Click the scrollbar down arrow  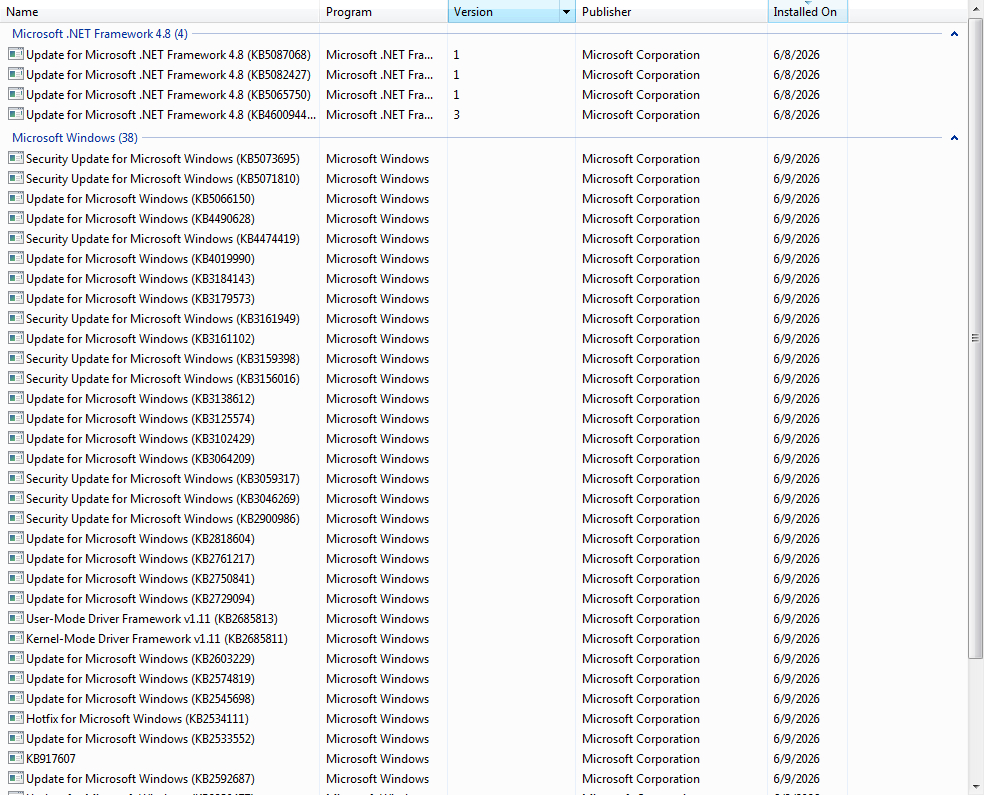point(975,787)
